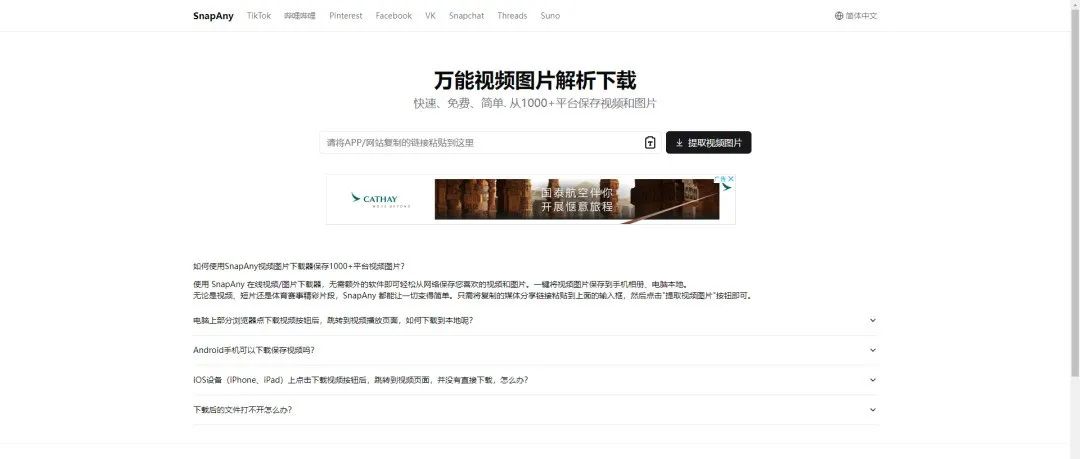Click the chevron beside the IOS question
This screenshot has width=1080, height=459.
click(872, 380)
